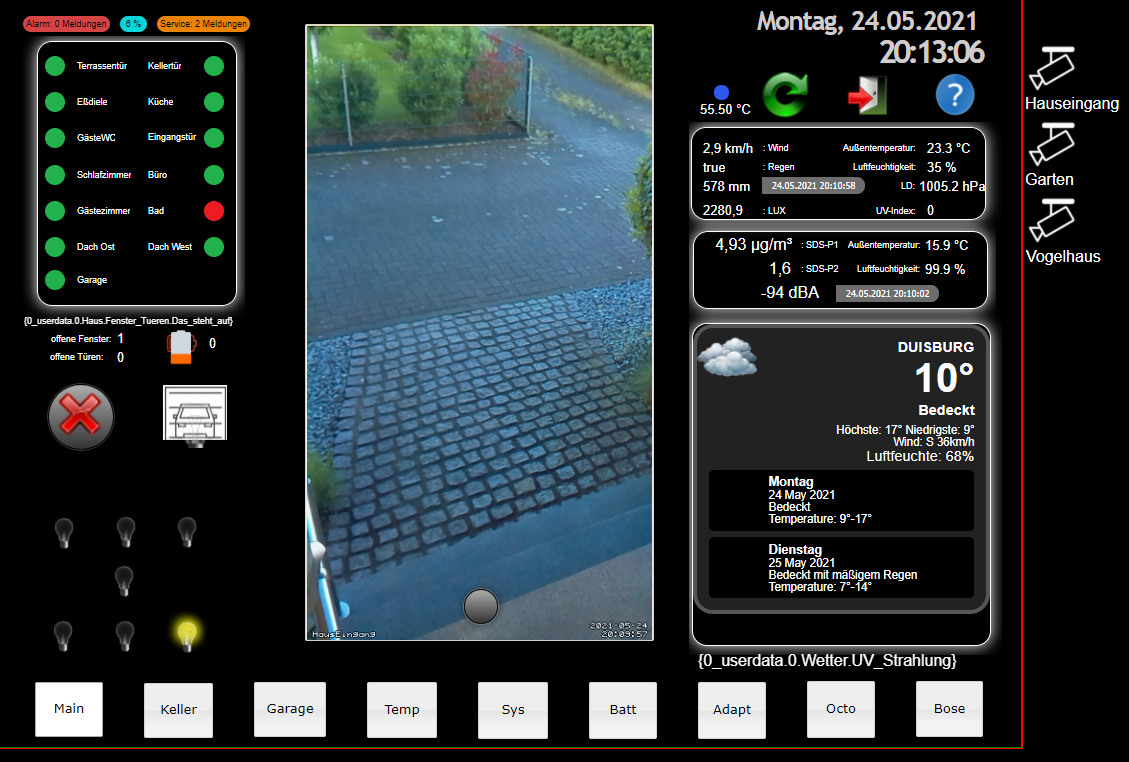Click the red arrow logout door icon
Viewport: 1129px width, 762px height.
tap(868, 95)
